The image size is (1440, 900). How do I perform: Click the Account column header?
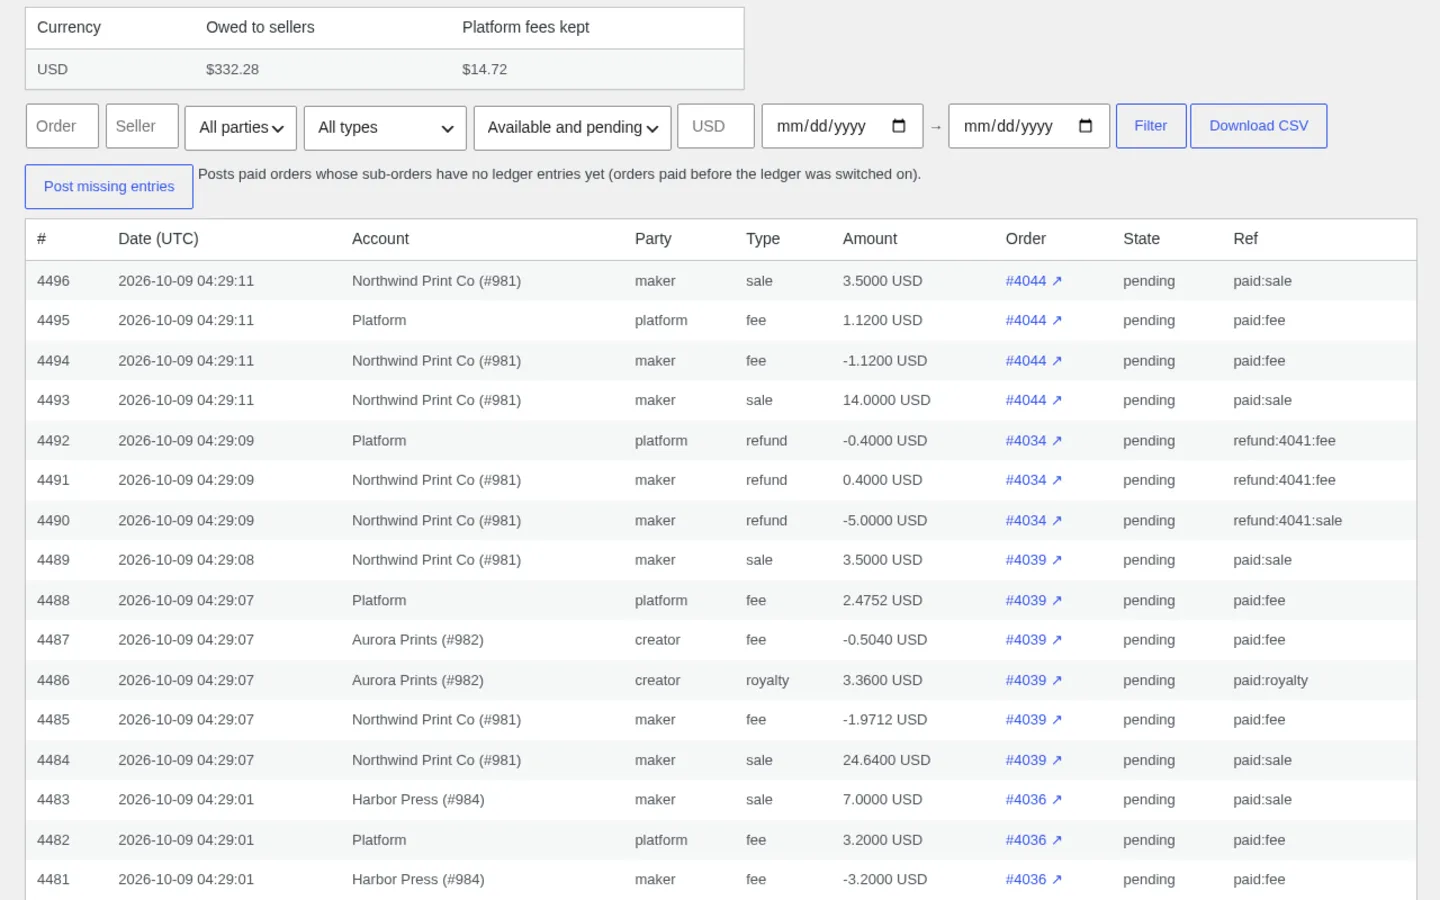tap(380, 239)
